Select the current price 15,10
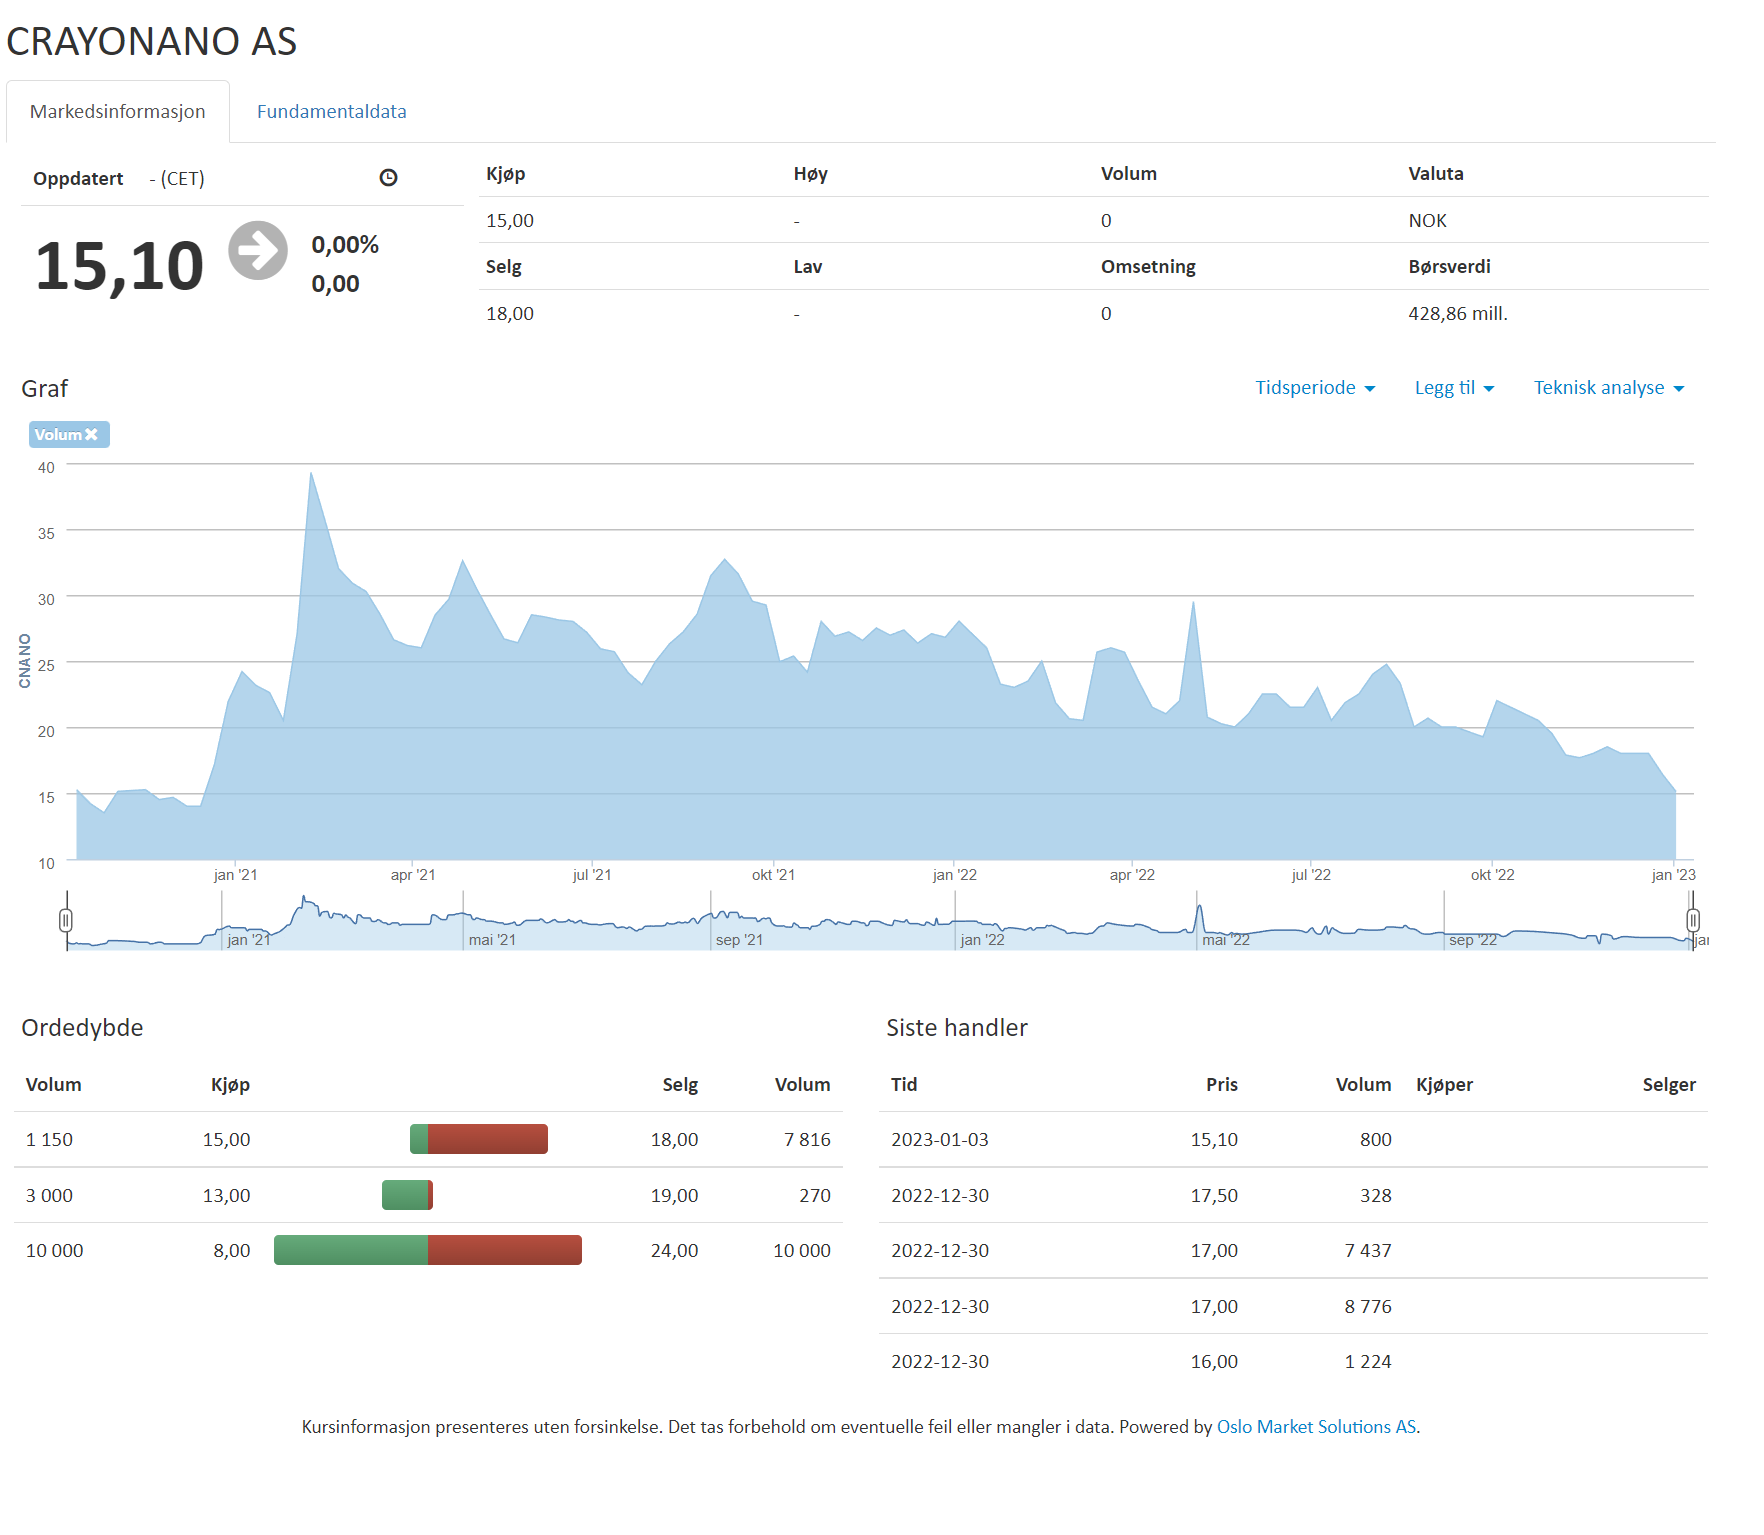Image resolution: width=1764 pixels, height=1535 pixels. [119, 266]
